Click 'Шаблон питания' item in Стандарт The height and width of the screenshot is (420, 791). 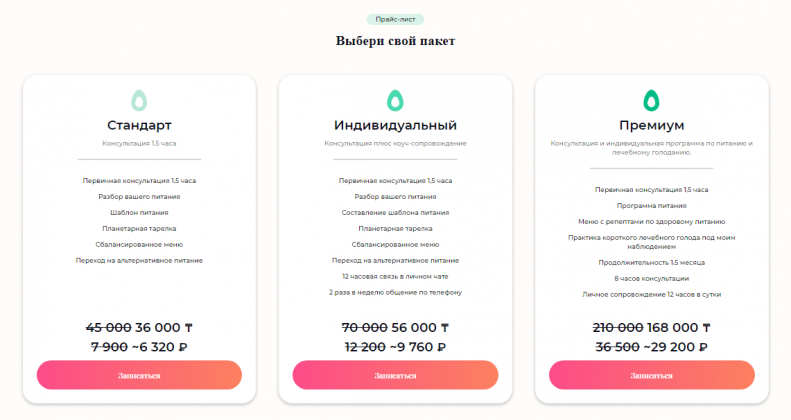[139, 213]
